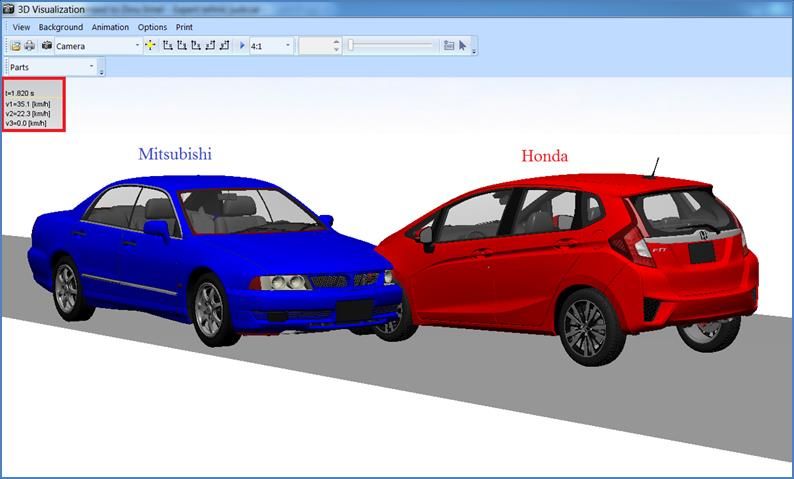
Task: Expand the main toolbar overflow options
Action: point(474,52)
